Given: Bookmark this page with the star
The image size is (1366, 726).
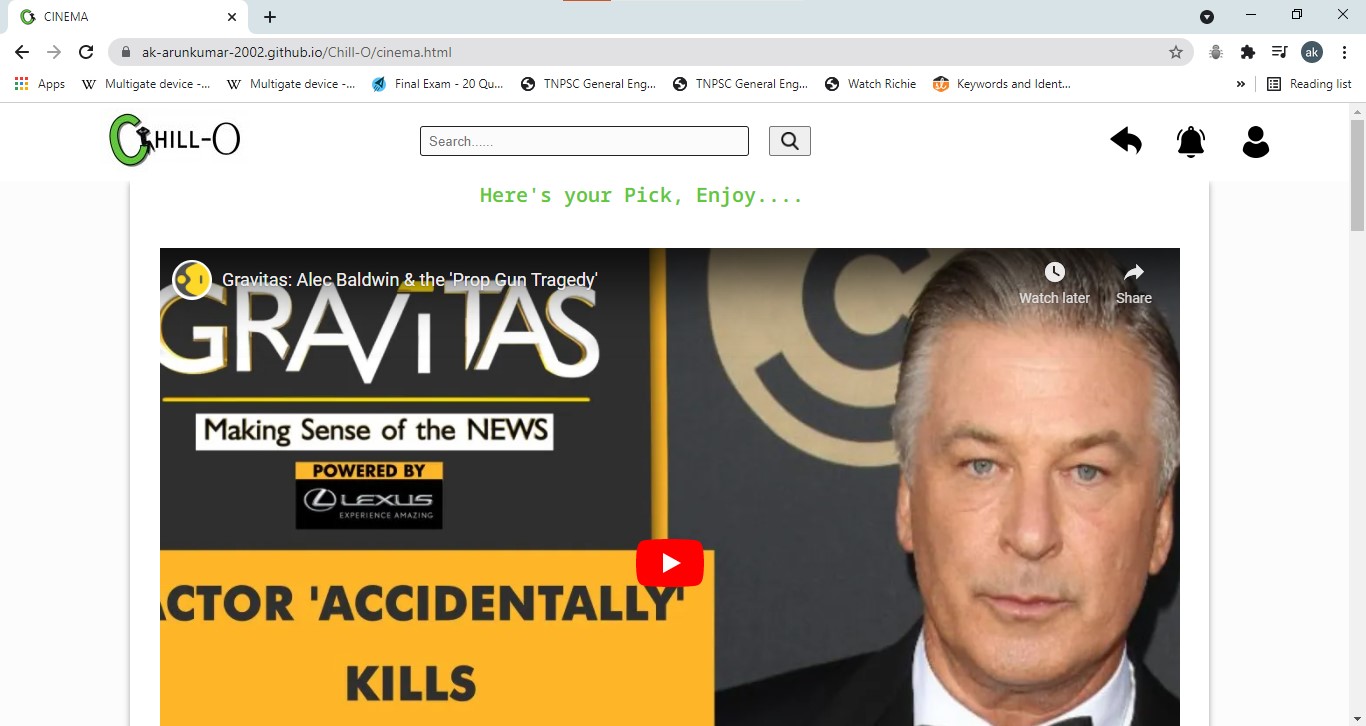Looking at the screenshot, I should (1176, 52).
